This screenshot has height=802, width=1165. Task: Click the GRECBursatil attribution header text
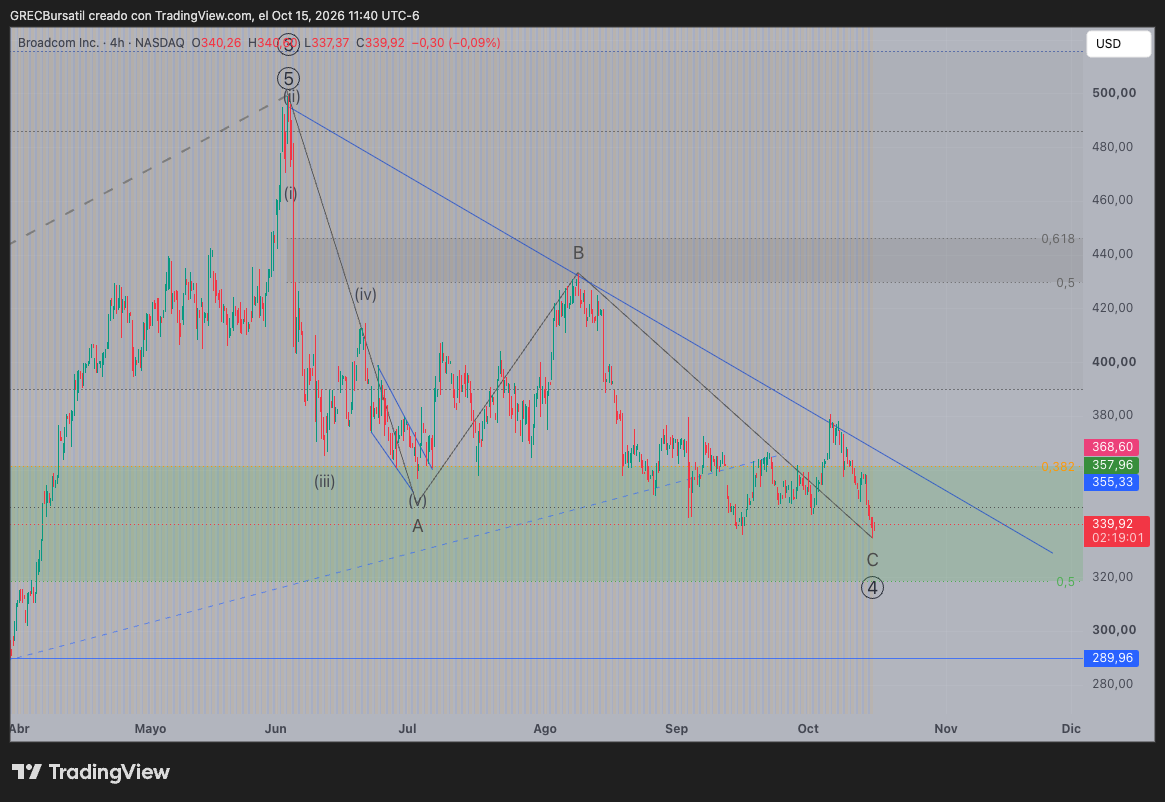[214, 16]
